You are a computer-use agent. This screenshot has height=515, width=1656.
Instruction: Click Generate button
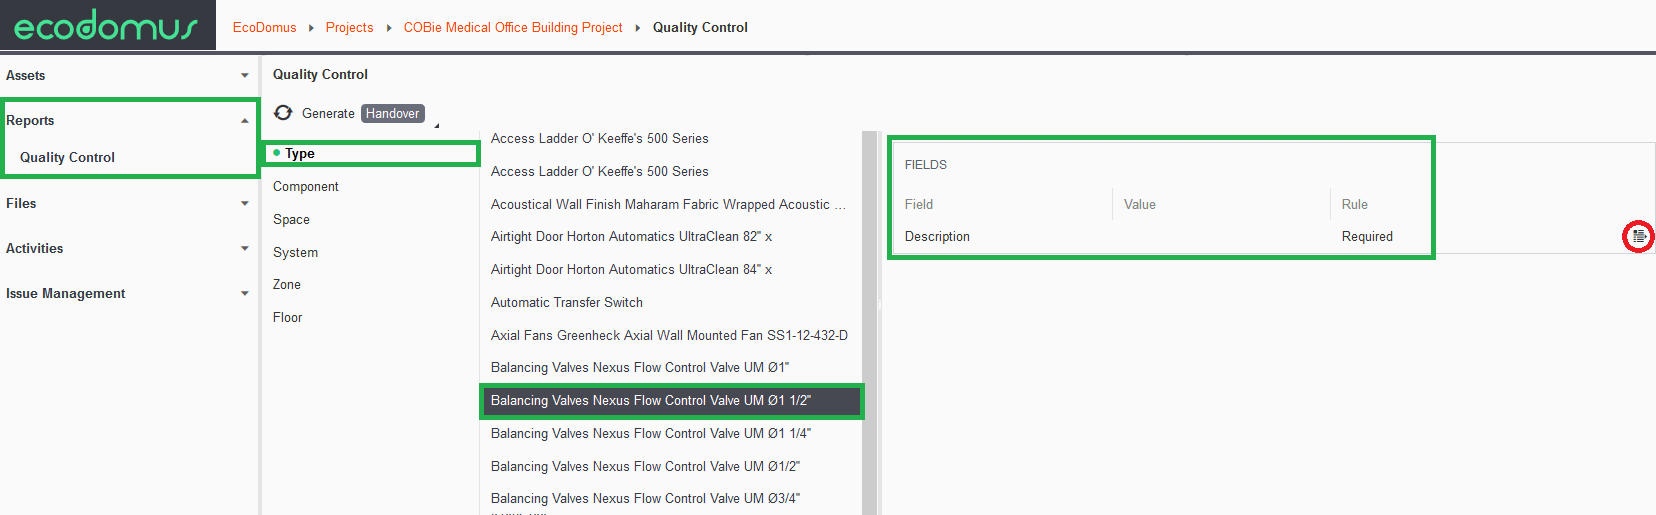[328, 113]
